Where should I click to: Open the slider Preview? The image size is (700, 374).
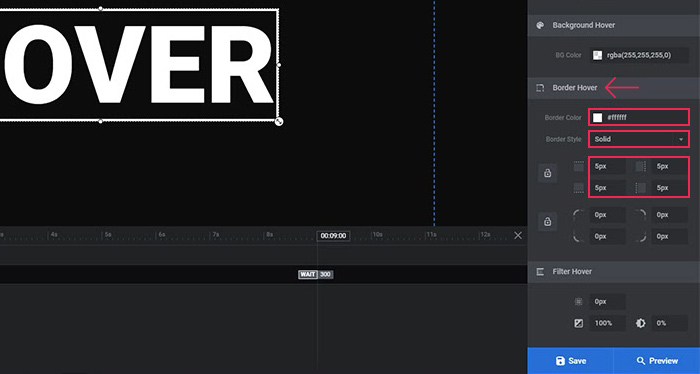[x=657, y=361]
